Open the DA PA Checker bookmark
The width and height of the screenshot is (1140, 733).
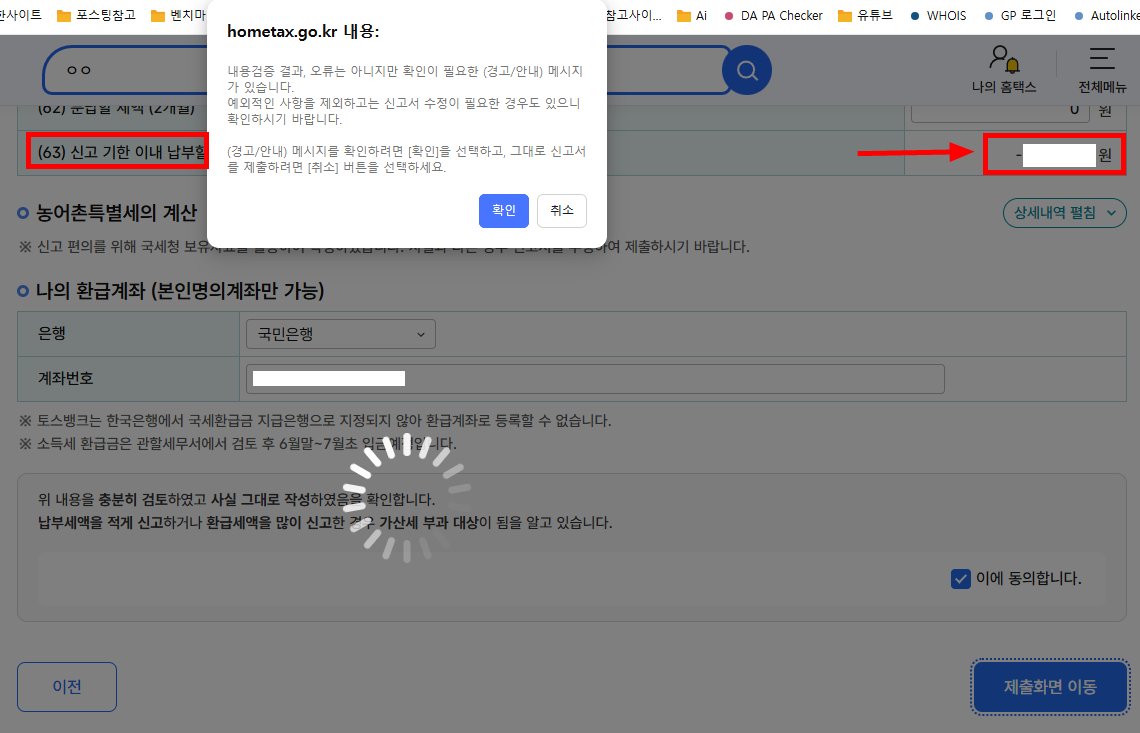[773, 15]
